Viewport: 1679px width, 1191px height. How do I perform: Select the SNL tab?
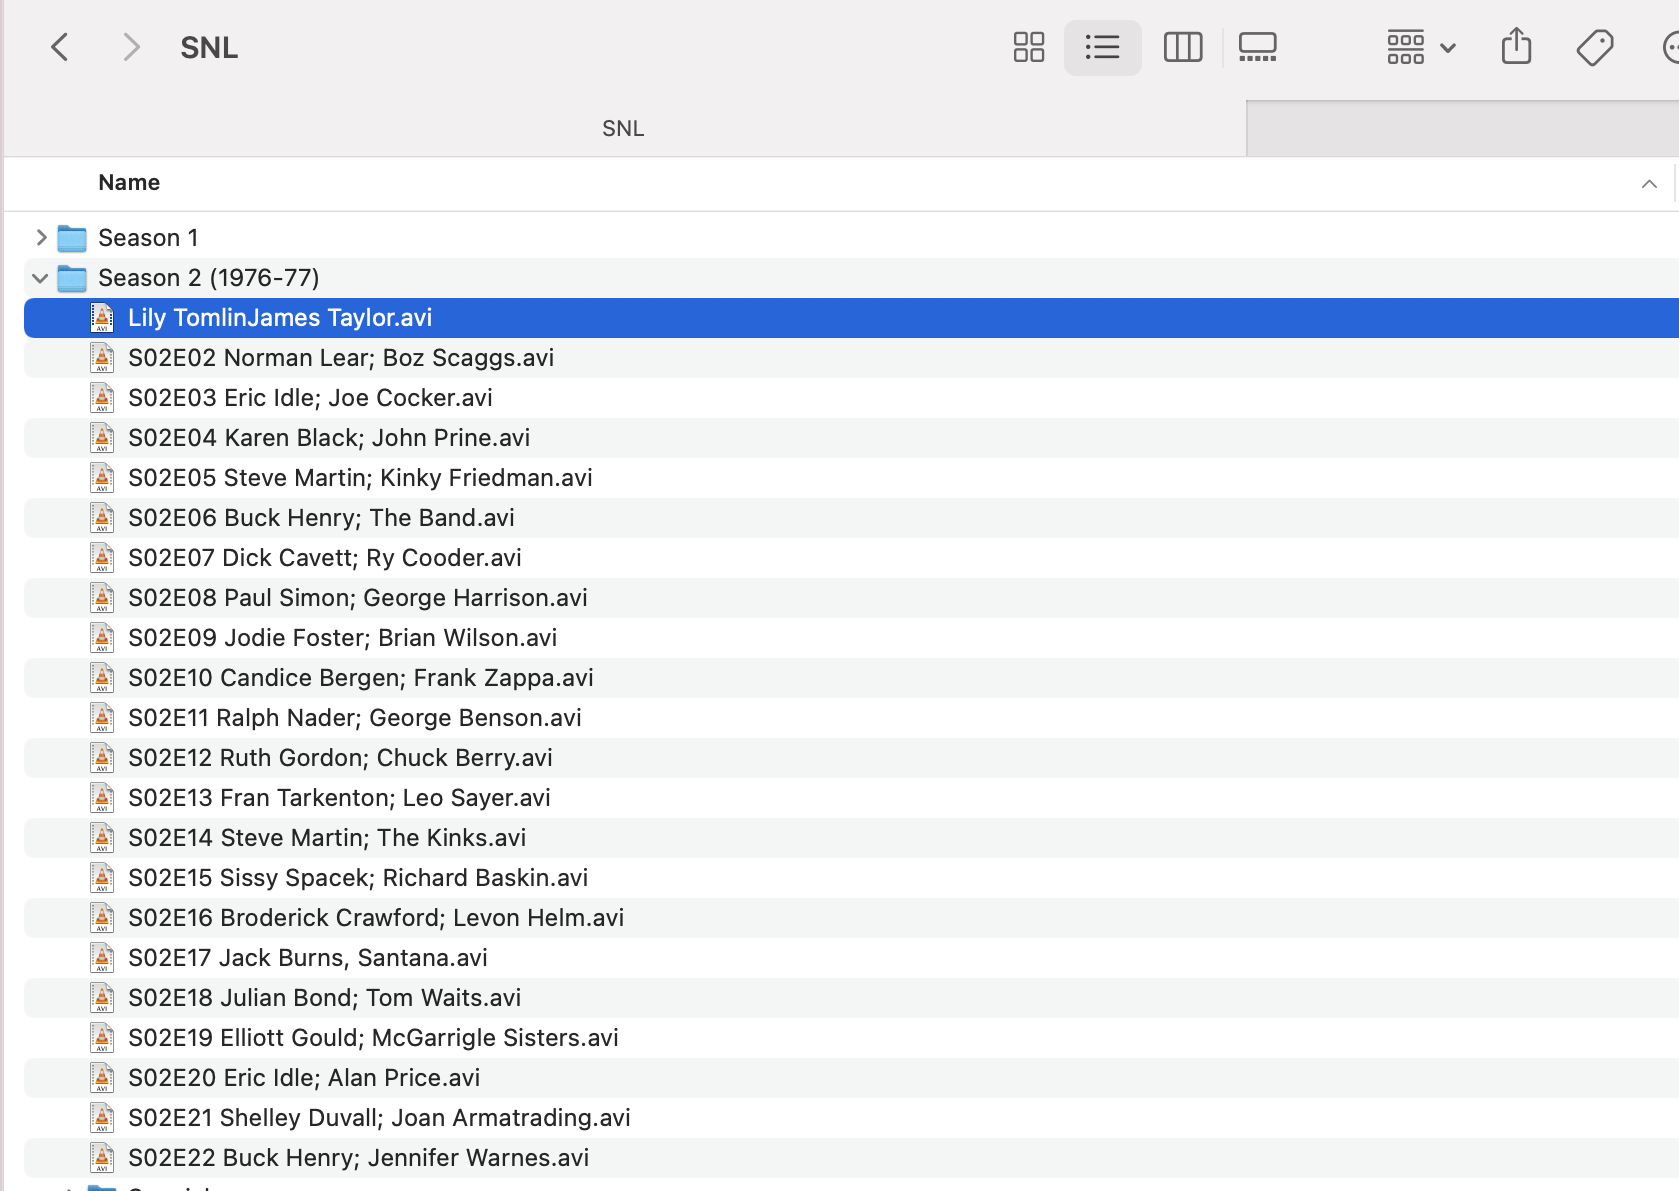(623, 129)
